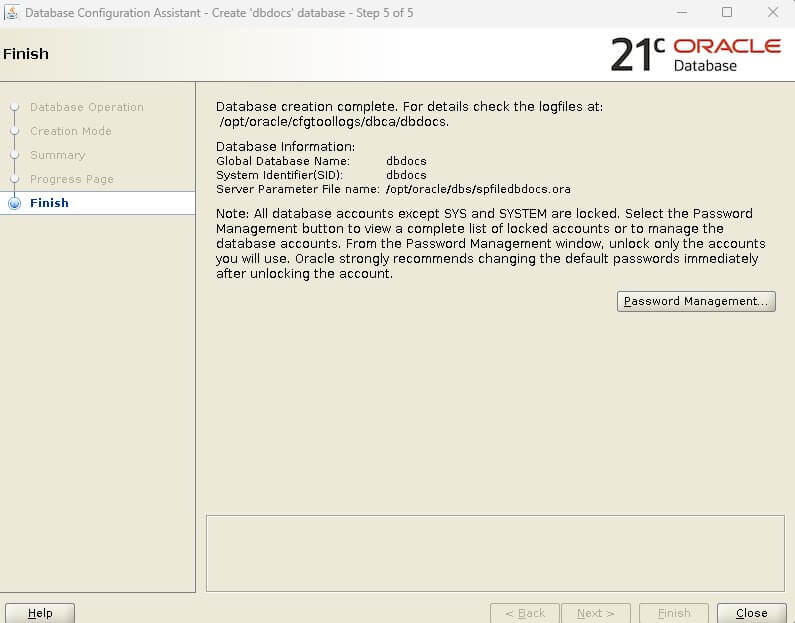The image size is (795, 623).
Task: Open the Password Management dialog
Action: 696,301
